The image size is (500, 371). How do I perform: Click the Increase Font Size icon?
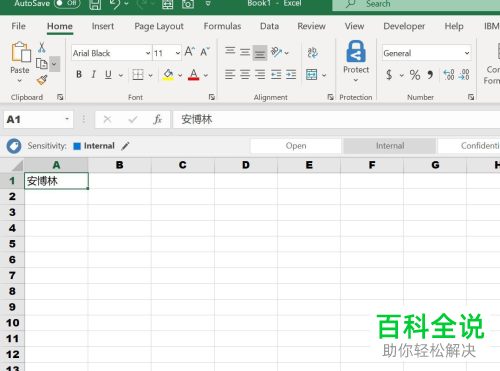[190, 52]
